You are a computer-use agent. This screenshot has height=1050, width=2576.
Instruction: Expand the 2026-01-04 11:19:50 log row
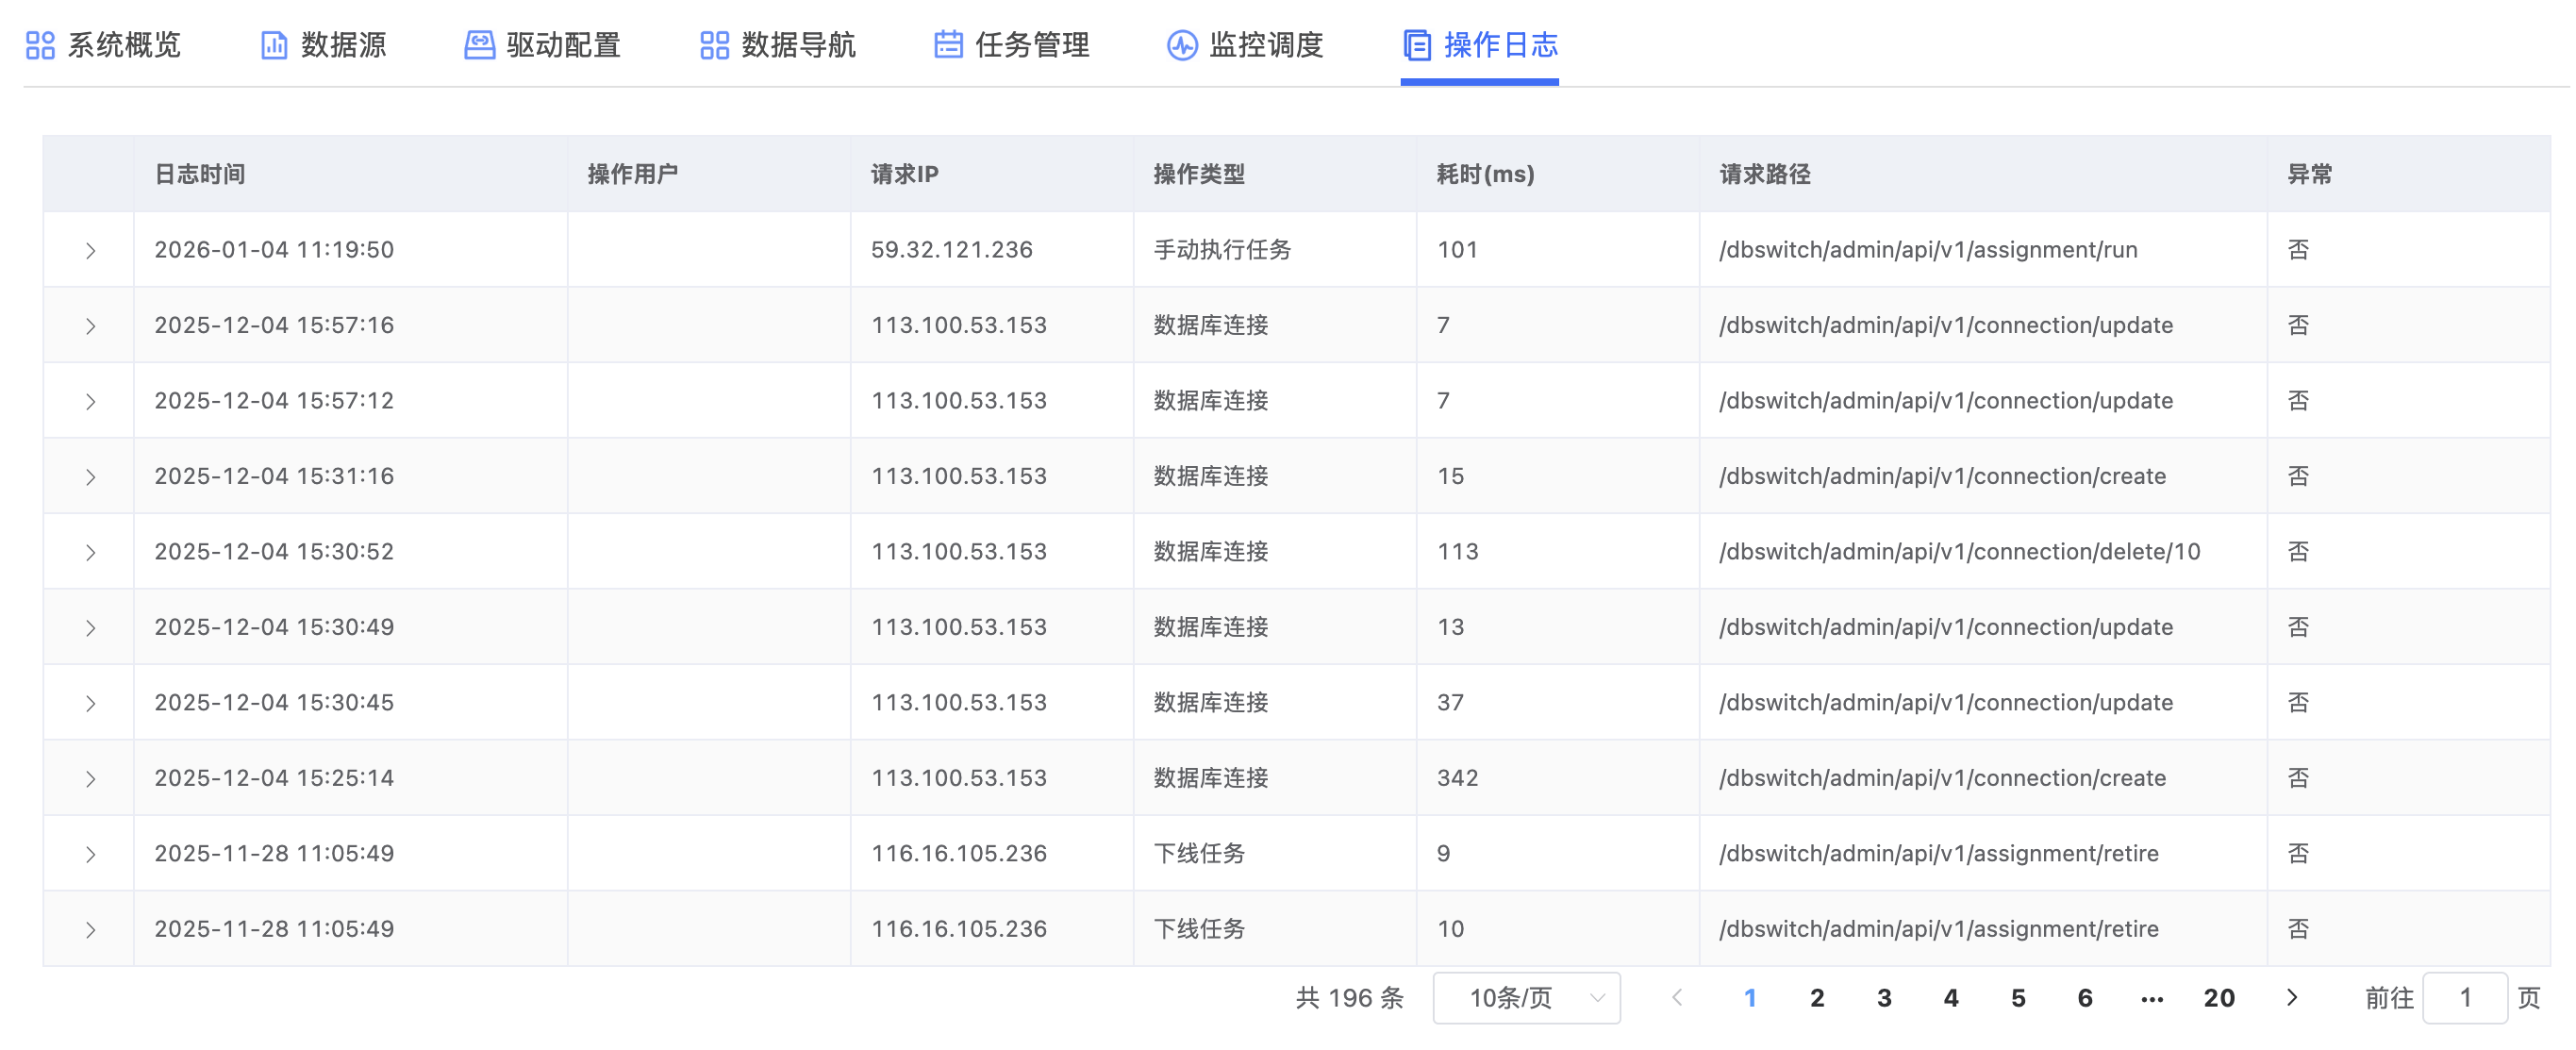90,251
